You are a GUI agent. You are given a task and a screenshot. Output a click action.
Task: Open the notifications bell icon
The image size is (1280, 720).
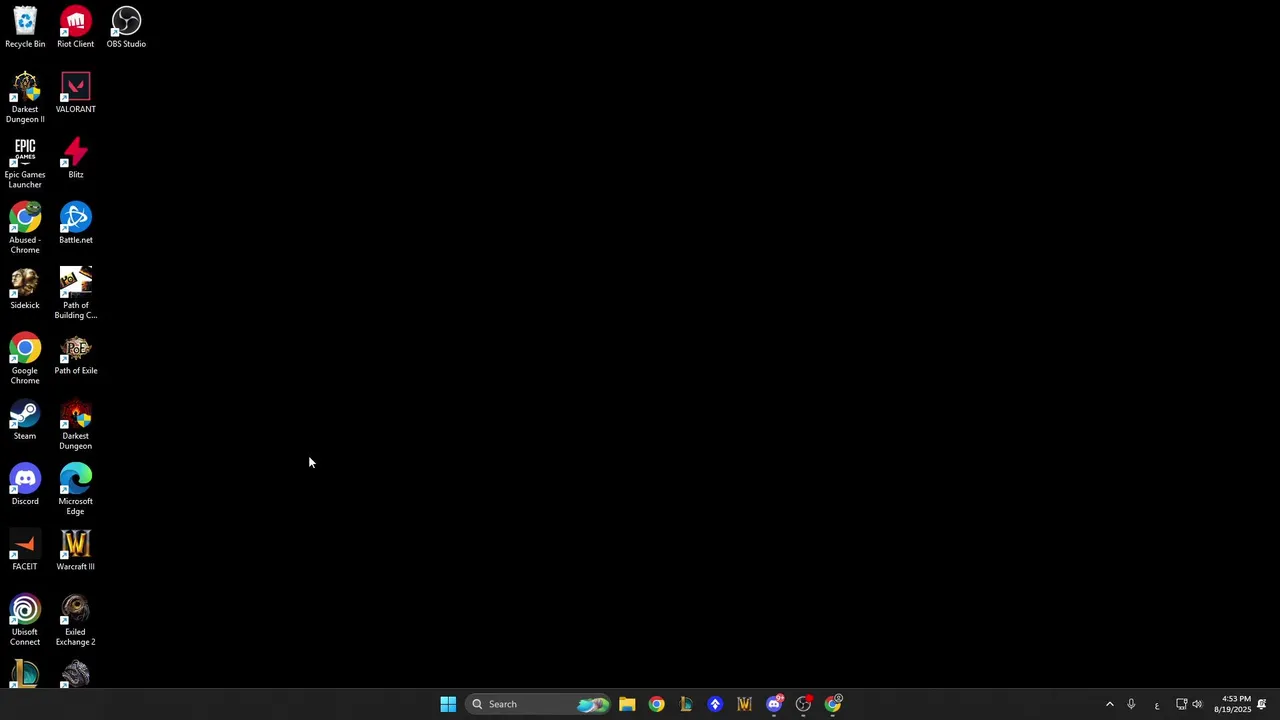[1262, 704]
